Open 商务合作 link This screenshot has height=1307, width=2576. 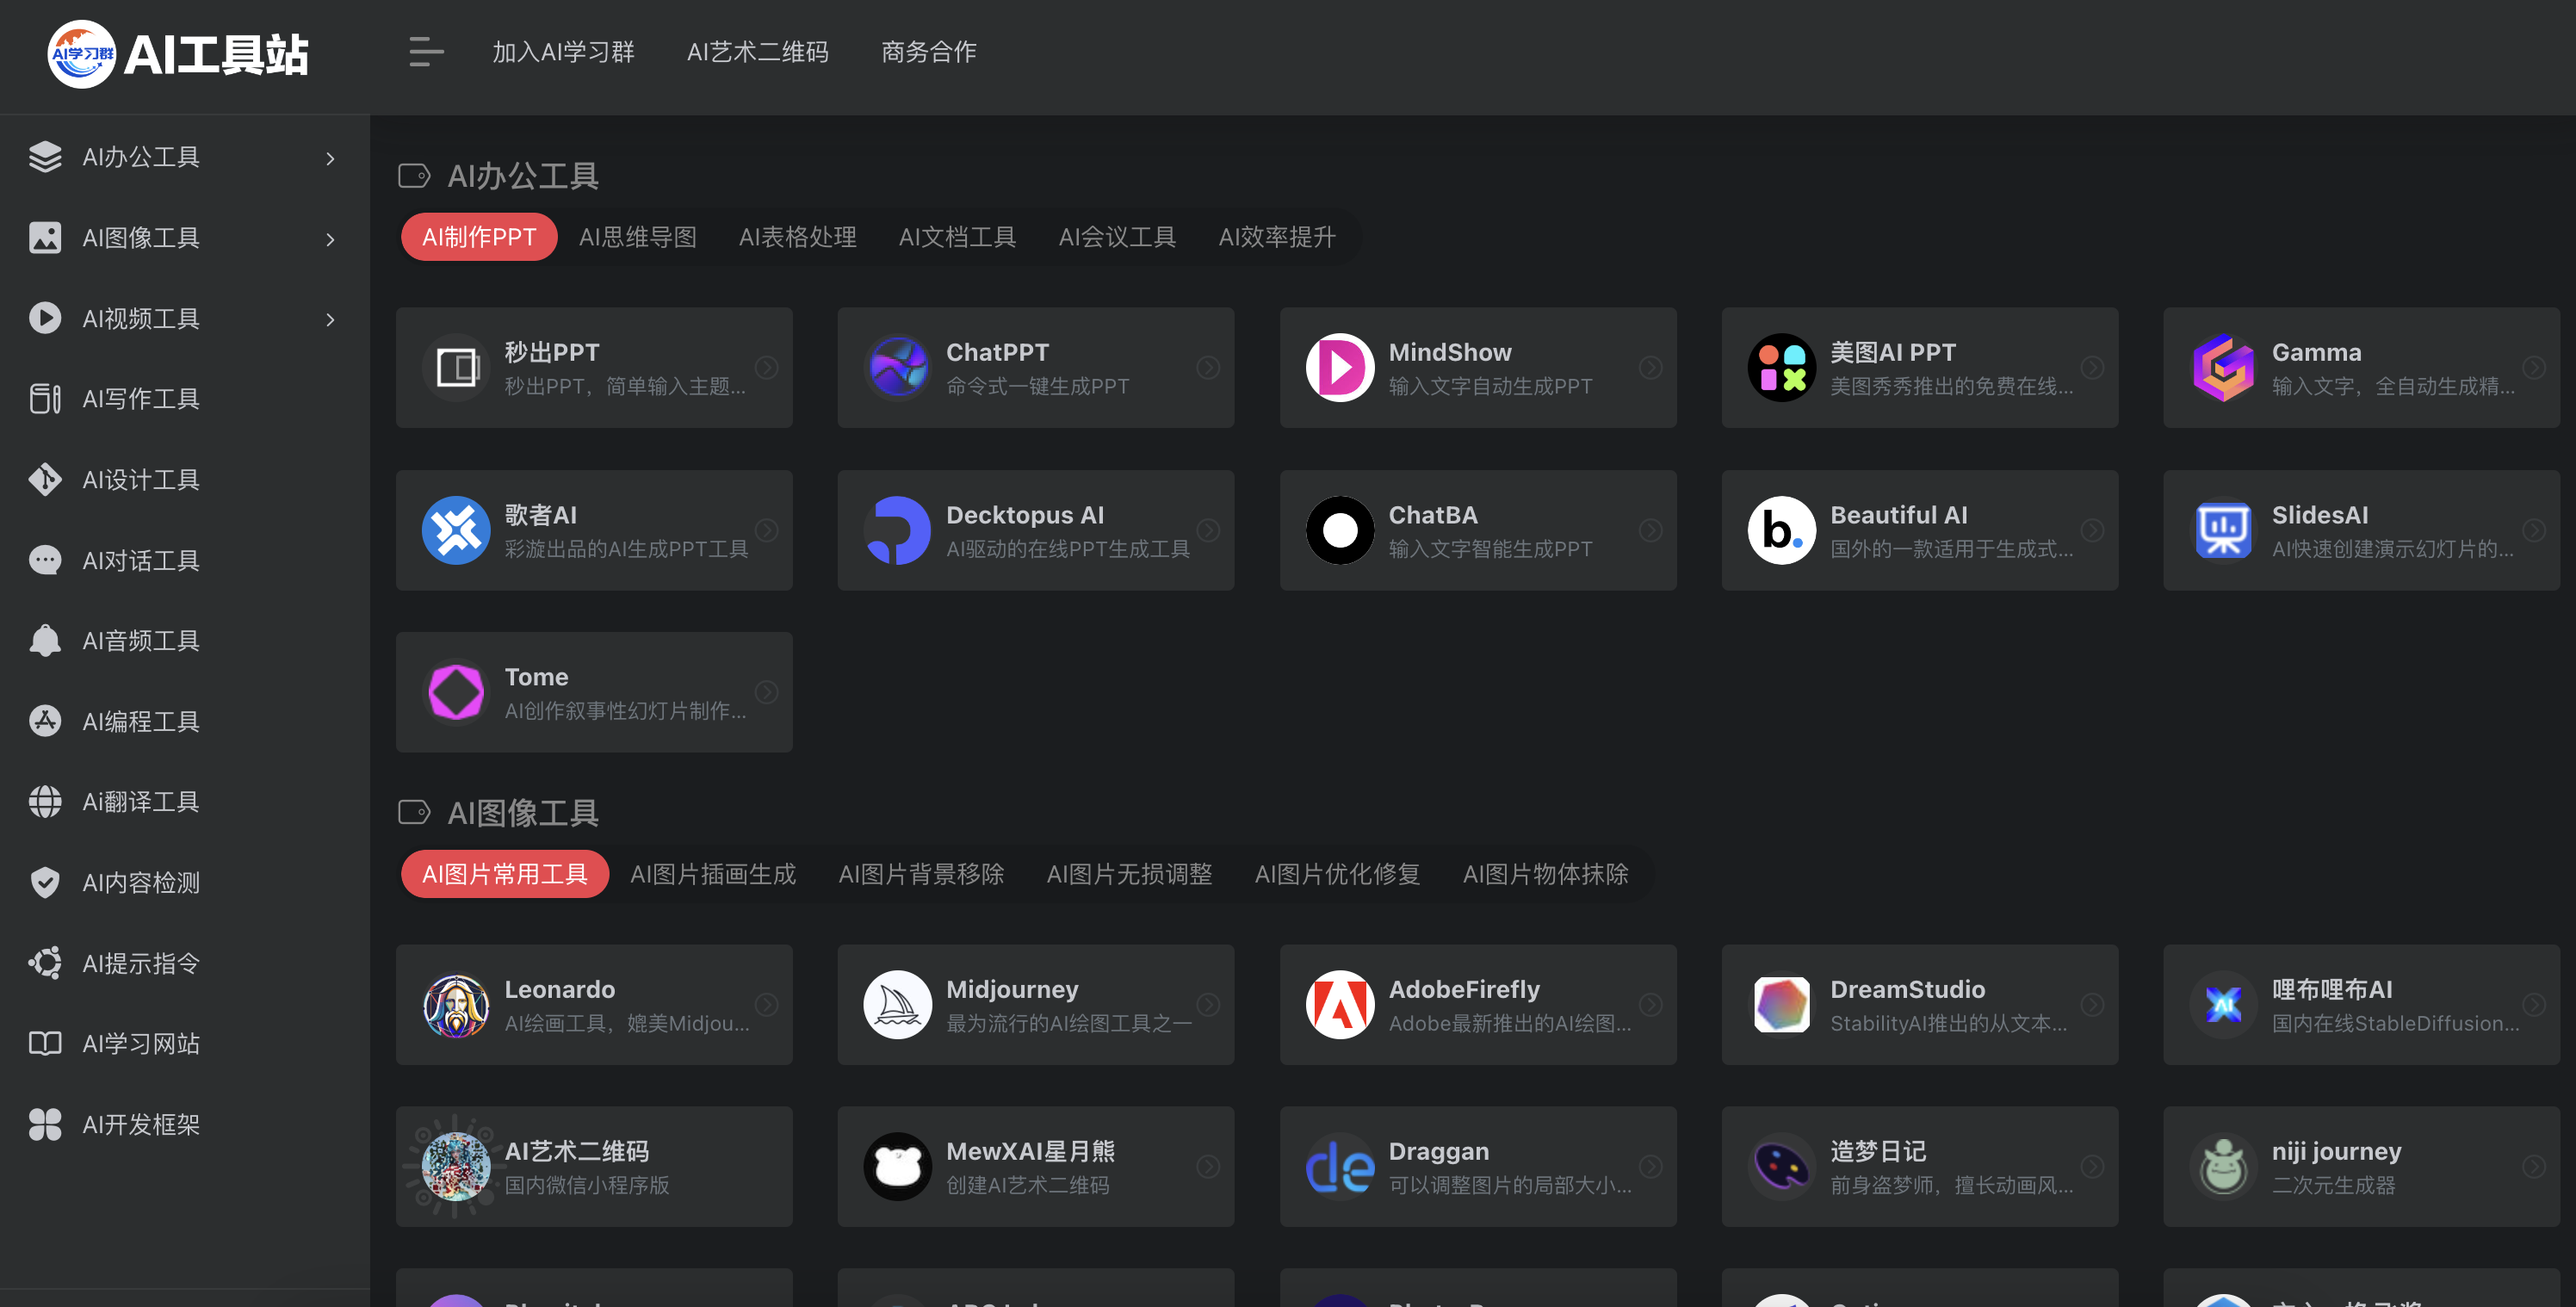[928, 52]
